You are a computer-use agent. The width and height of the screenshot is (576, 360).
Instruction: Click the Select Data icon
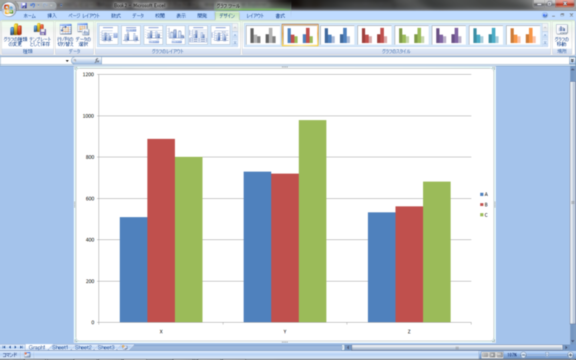click(83, 35)
